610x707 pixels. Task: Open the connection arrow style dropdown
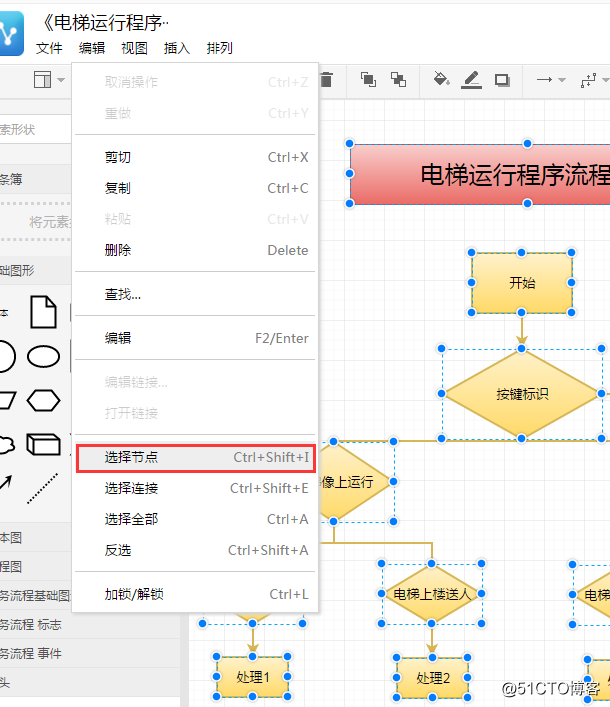click(x=551, y=80)
